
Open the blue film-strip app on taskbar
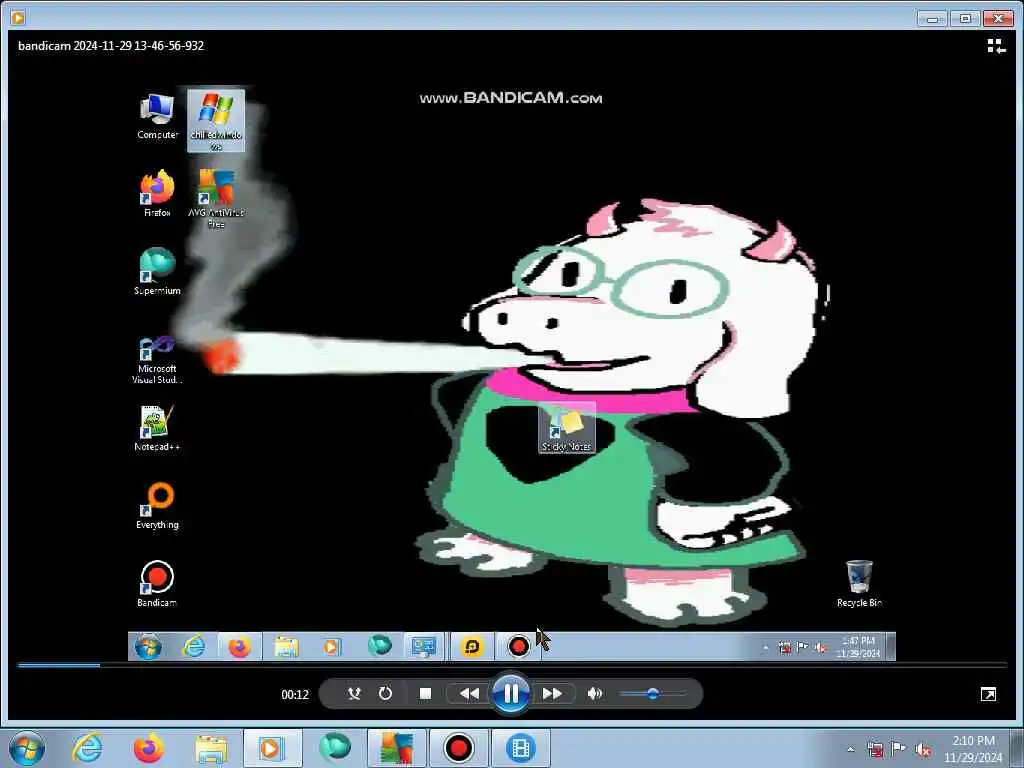pyautogui.click(x=520, y=748)
